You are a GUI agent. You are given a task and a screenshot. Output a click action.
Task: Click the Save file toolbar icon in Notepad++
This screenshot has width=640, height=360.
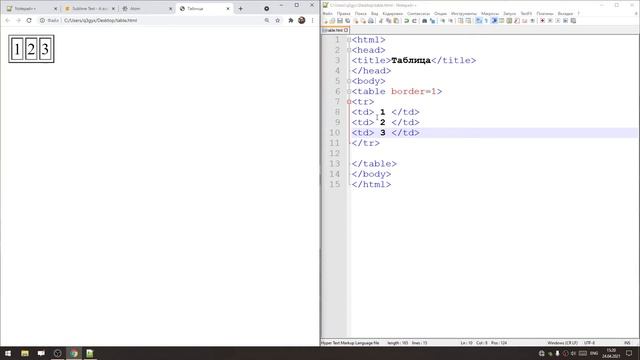click(340, 21)
